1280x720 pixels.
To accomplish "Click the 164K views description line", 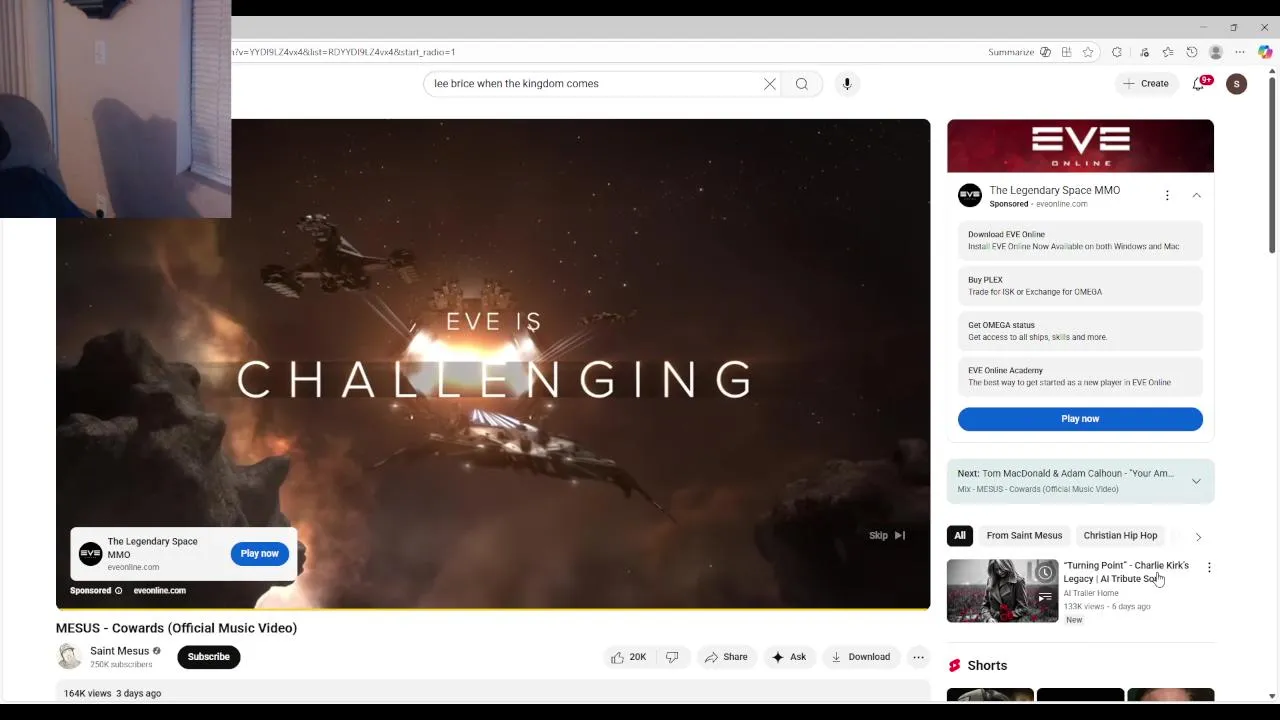I will [112, 693].
